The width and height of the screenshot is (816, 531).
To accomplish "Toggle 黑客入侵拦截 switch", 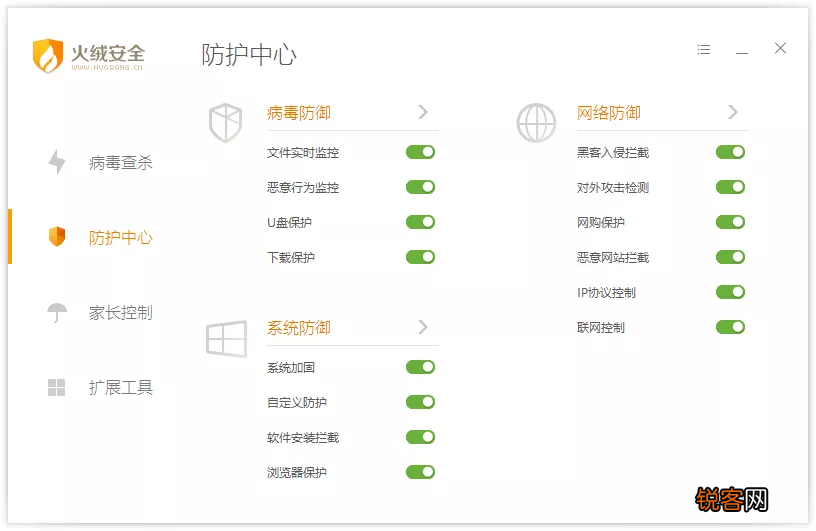I will (731, 152).
